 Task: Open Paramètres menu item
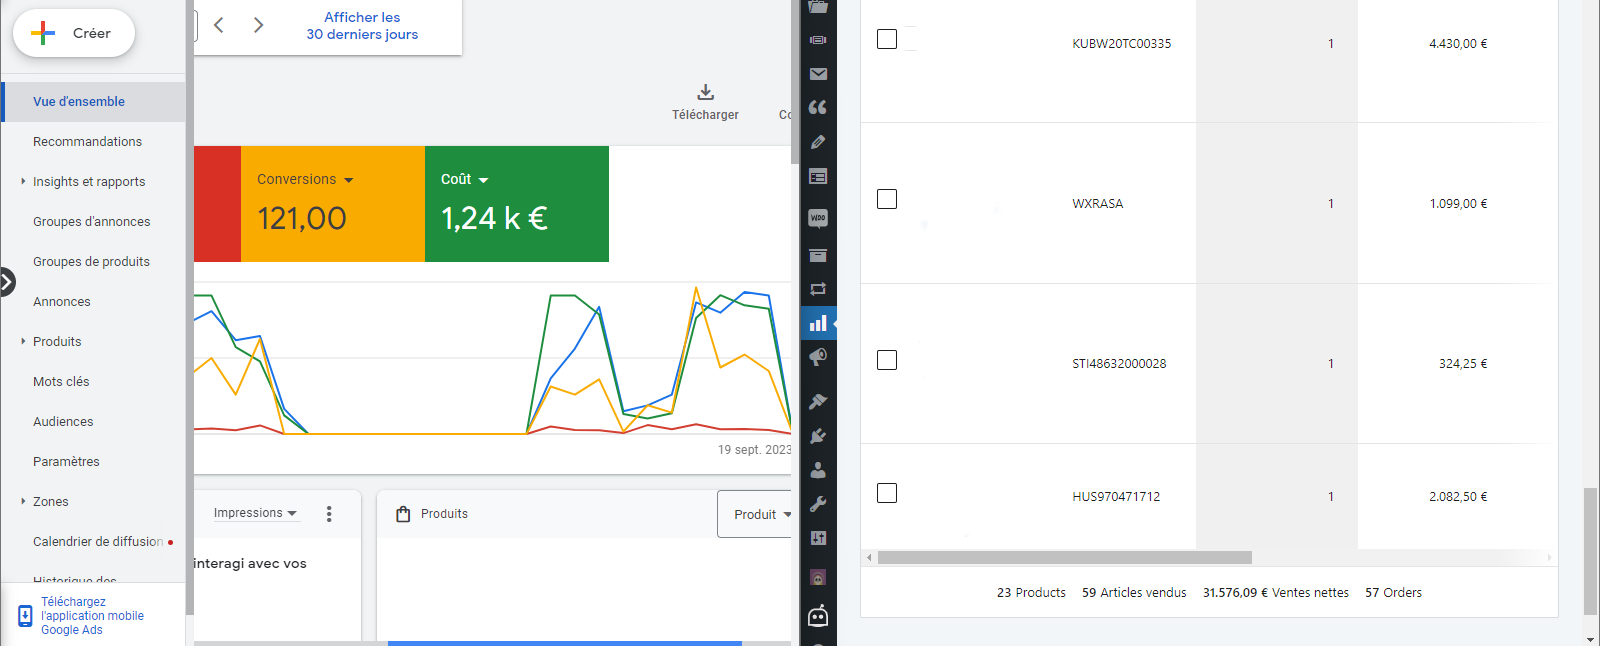(x=66, y=462)
